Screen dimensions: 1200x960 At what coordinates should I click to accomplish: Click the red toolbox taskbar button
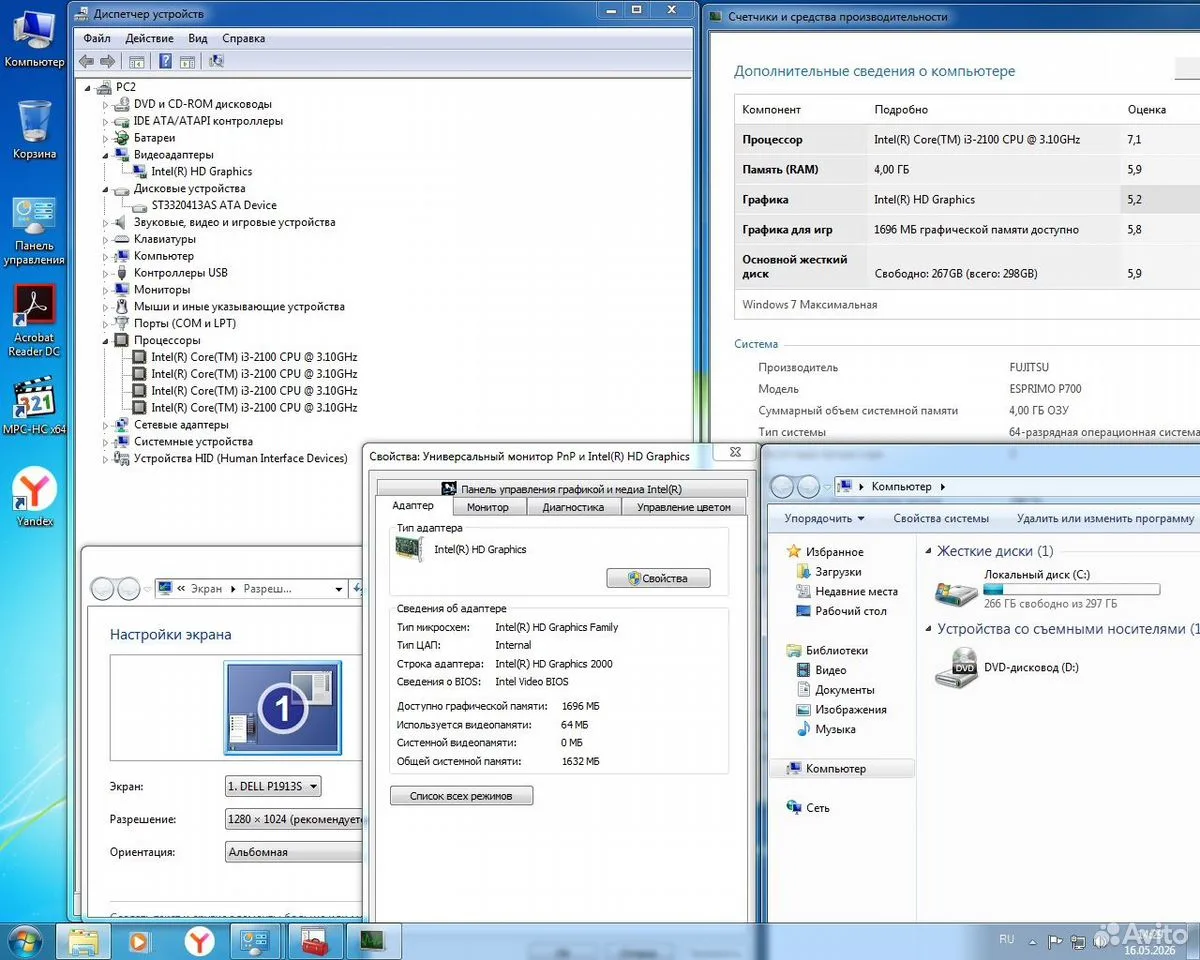tap(314, 941)
